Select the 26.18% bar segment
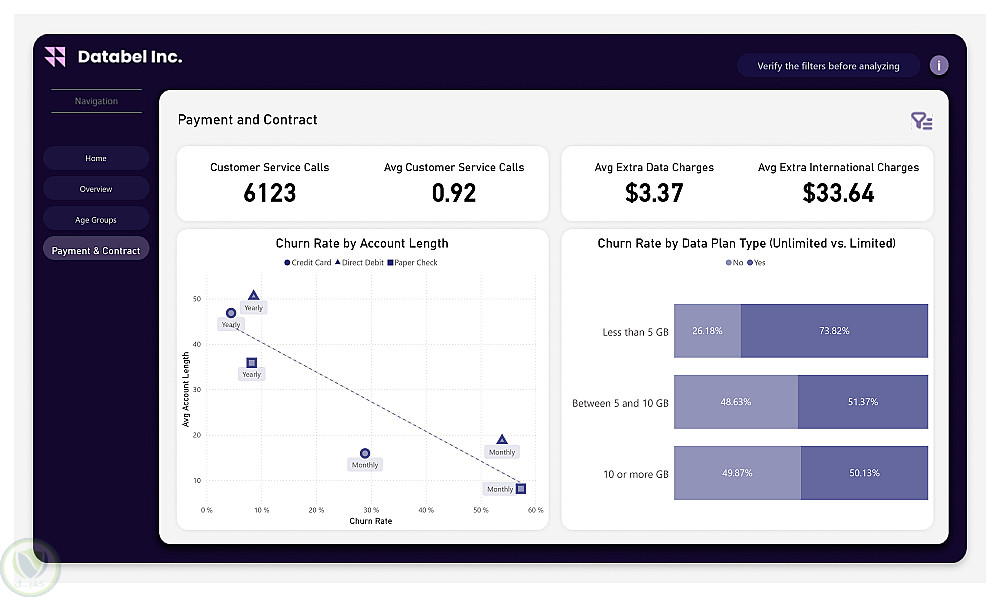Image resolution: width=1000 pixels, height=597 pixels. click(707, 330)
